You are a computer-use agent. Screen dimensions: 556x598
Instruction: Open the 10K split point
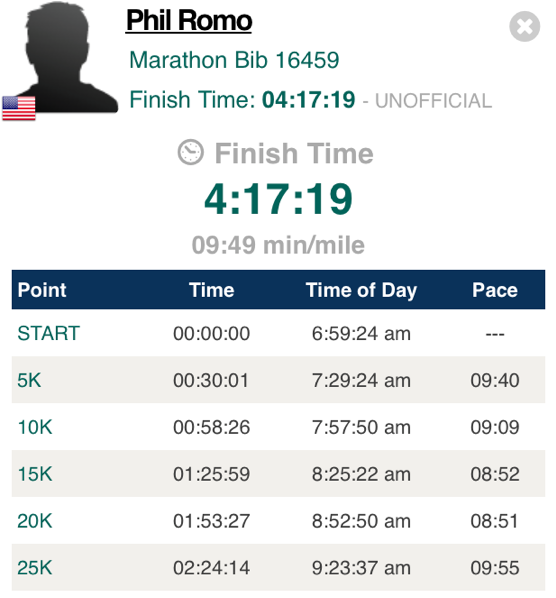pyautogui.click(x=35, y=427)
